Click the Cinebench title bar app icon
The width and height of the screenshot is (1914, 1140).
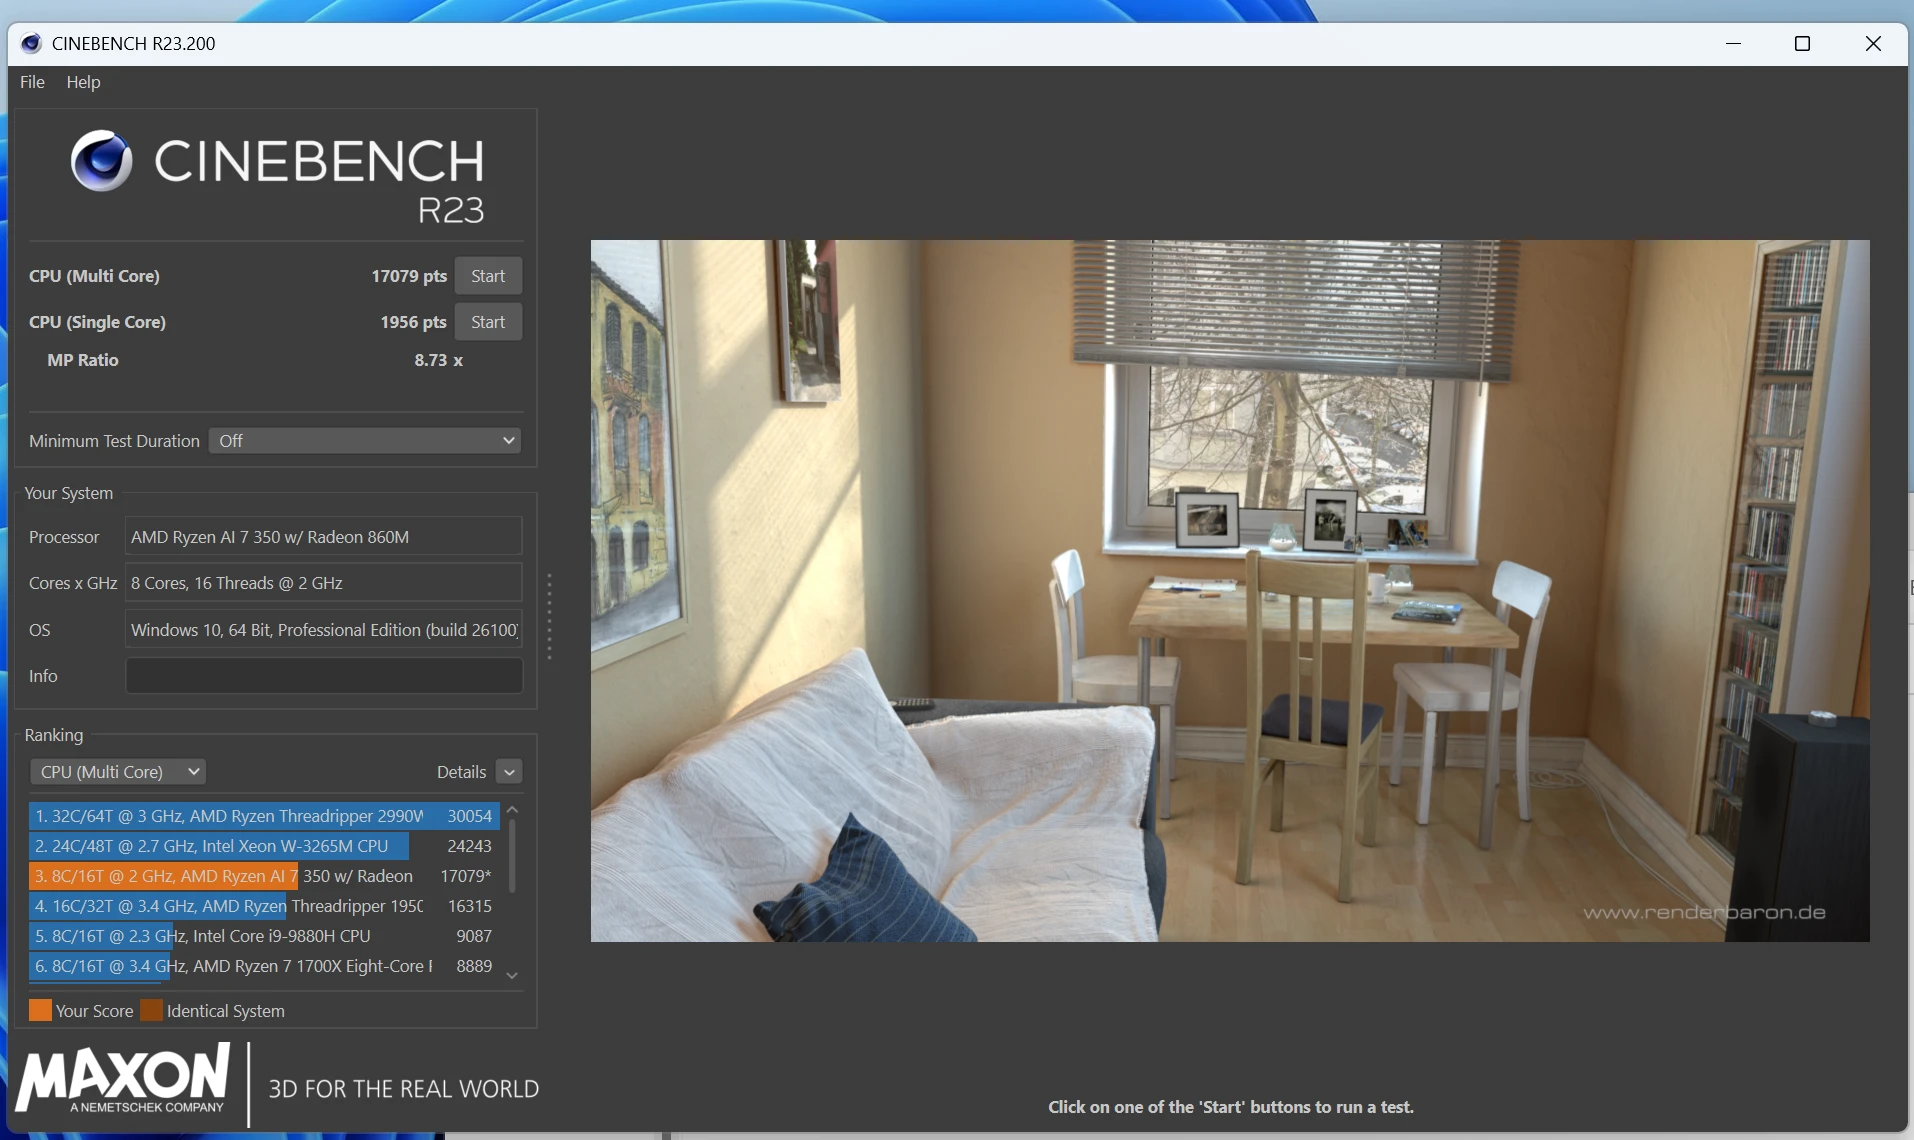[x=31, y=43]
